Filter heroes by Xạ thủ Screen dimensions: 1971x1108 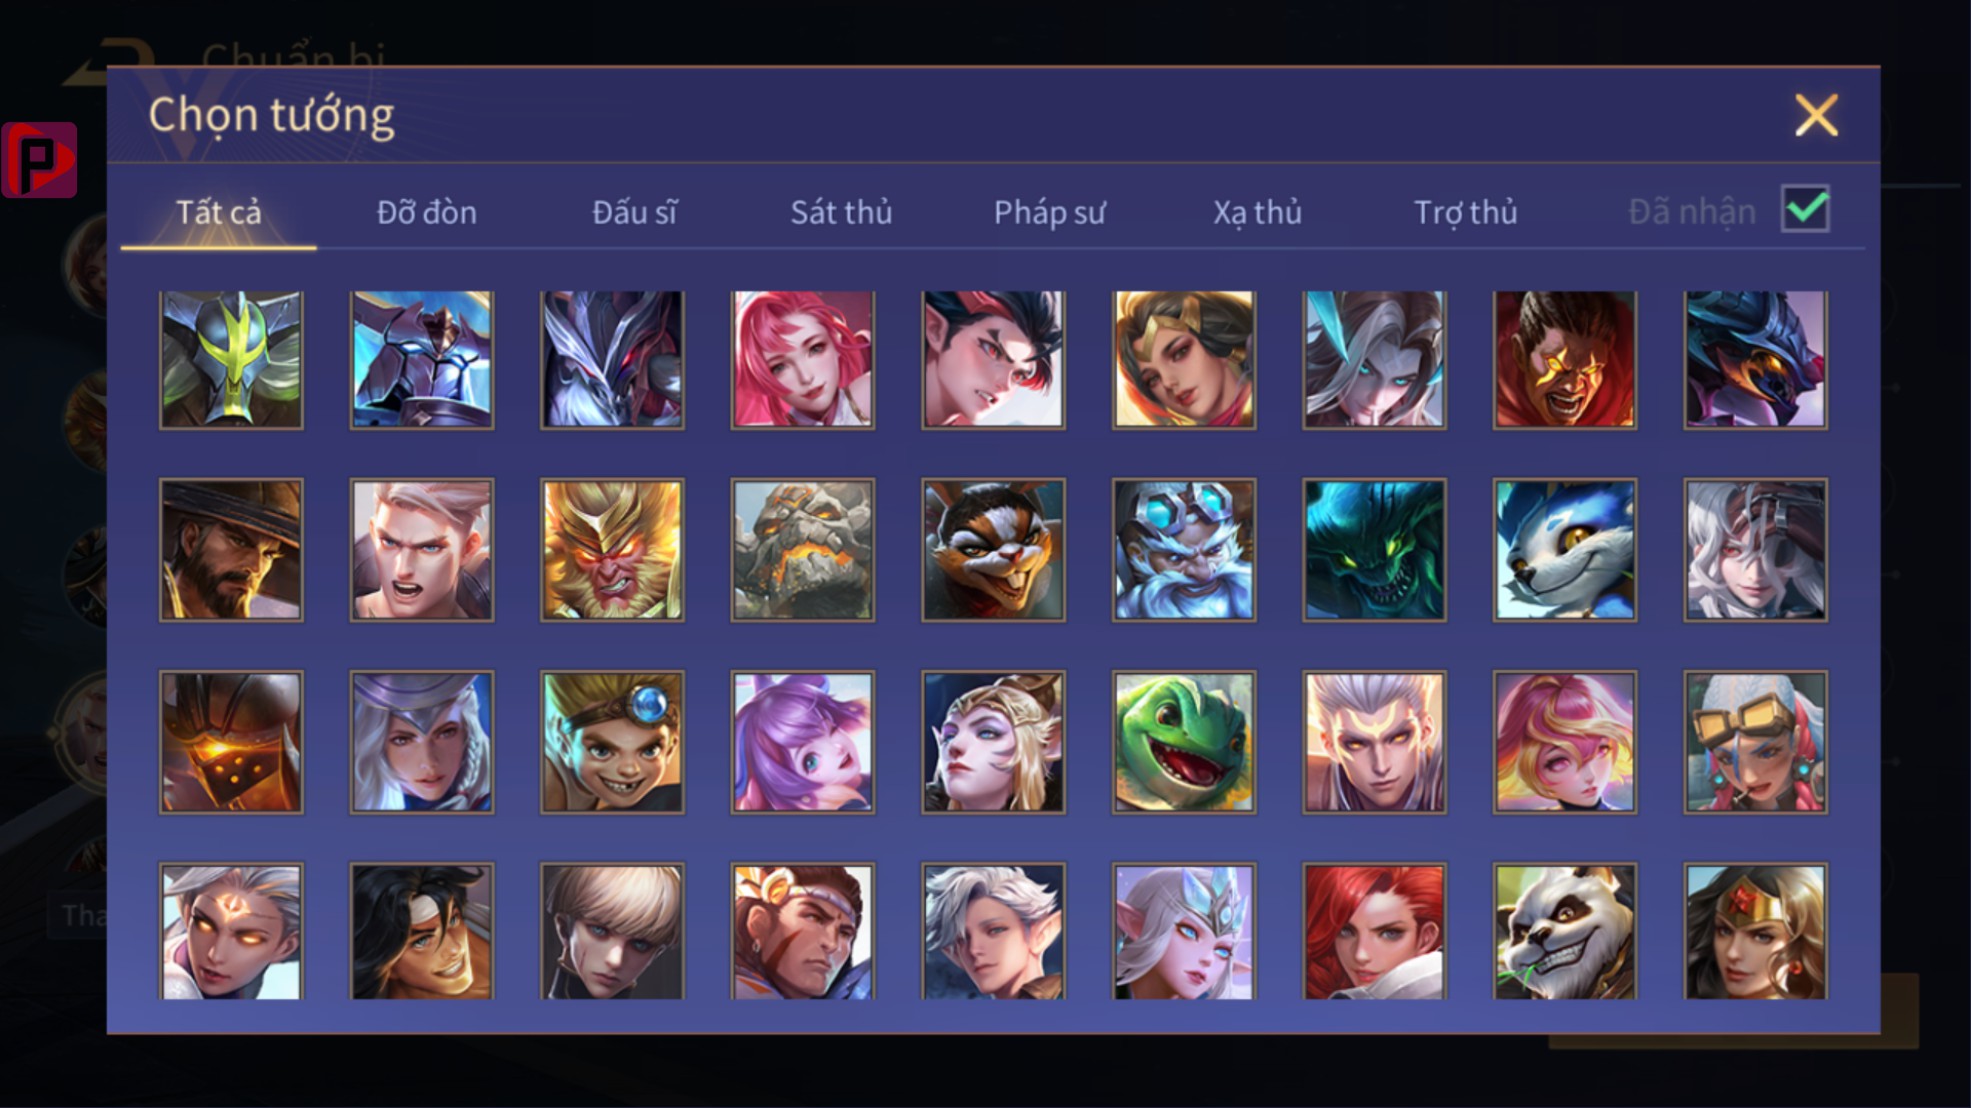click(1257, 212)
